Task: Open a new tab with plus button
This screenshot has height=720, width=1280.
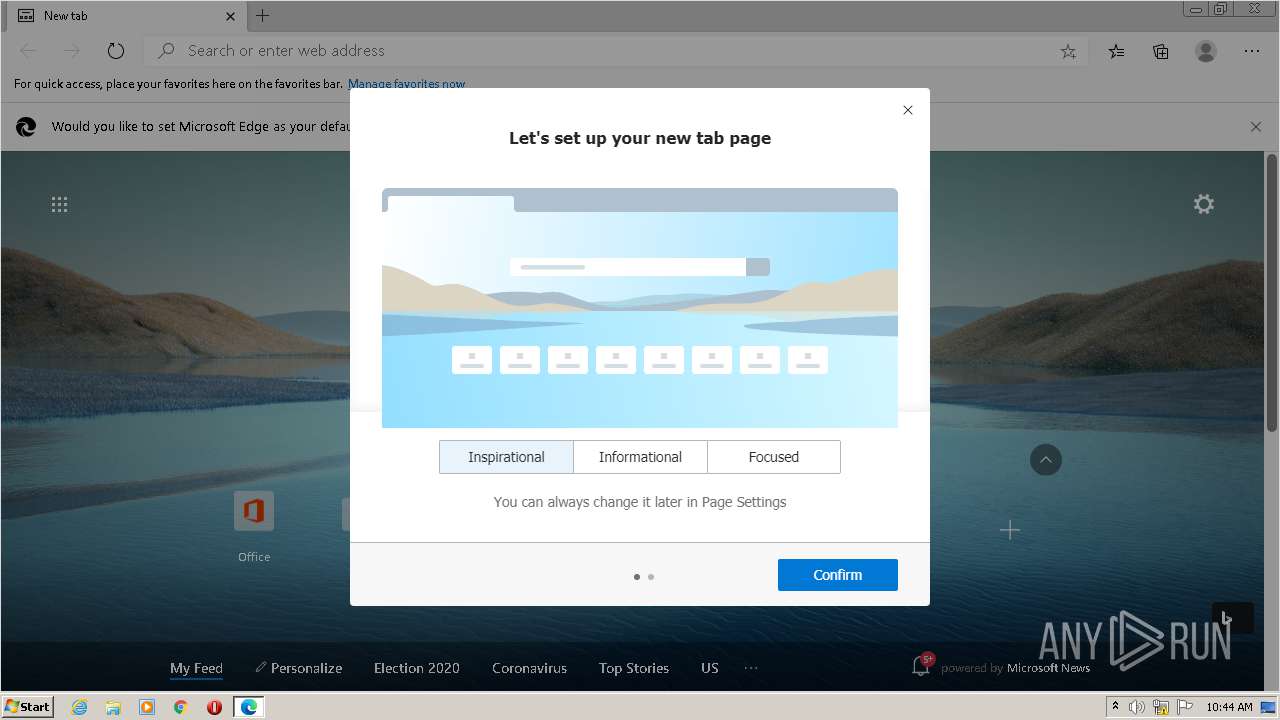Action: coord(263,16)
